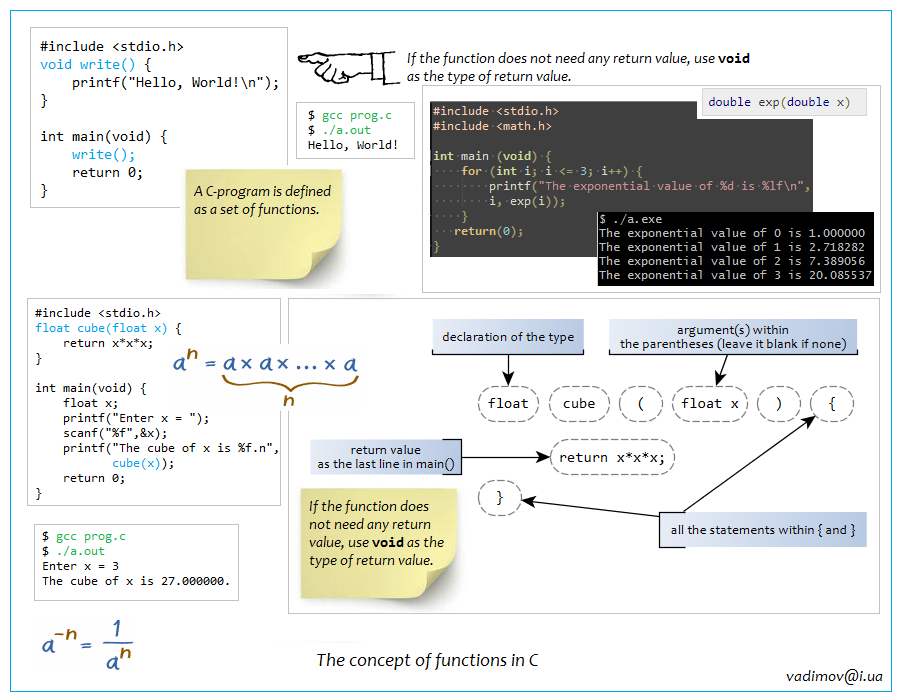Select the 'Enter x = 3' terminal line
The height and width of the screenshot is (700, 900).
(80, 566)
